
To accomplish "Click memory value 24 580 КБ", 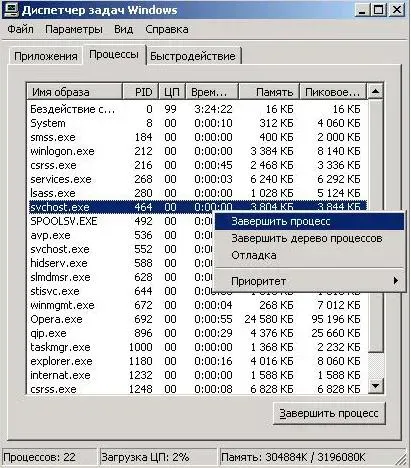I will (269, 319).
